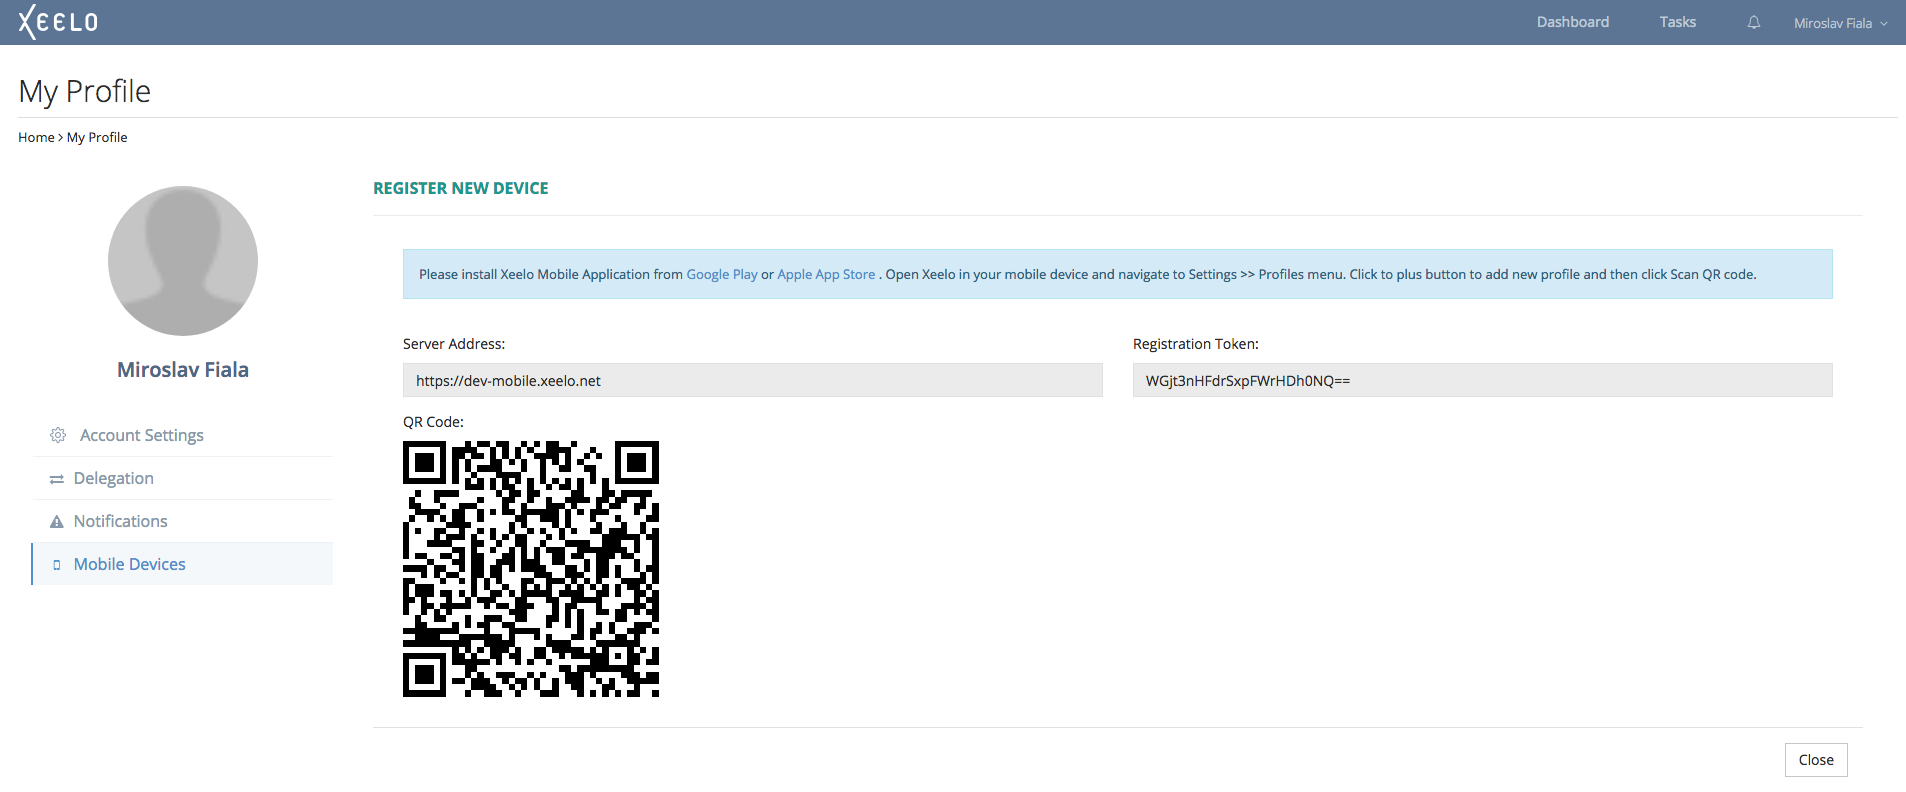Open Tasks in the top navigation
This screenshot has height=792, width=1906.
tap(1678, 22)
